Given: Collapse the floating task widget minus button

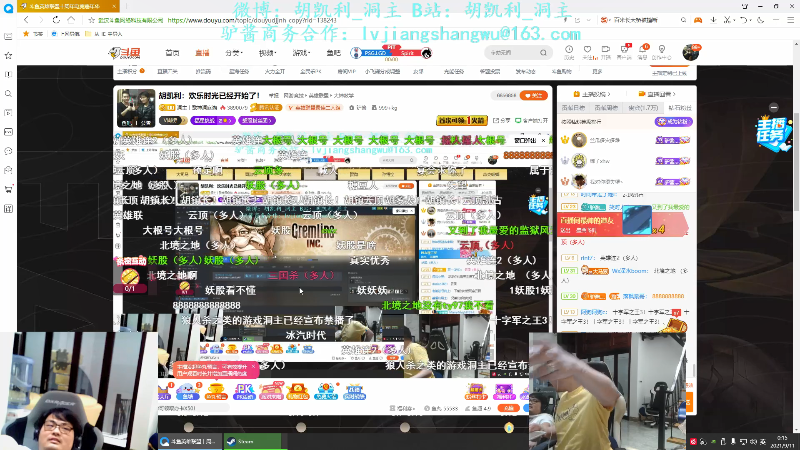Looking at the screenshot, I should click(774, 107).
